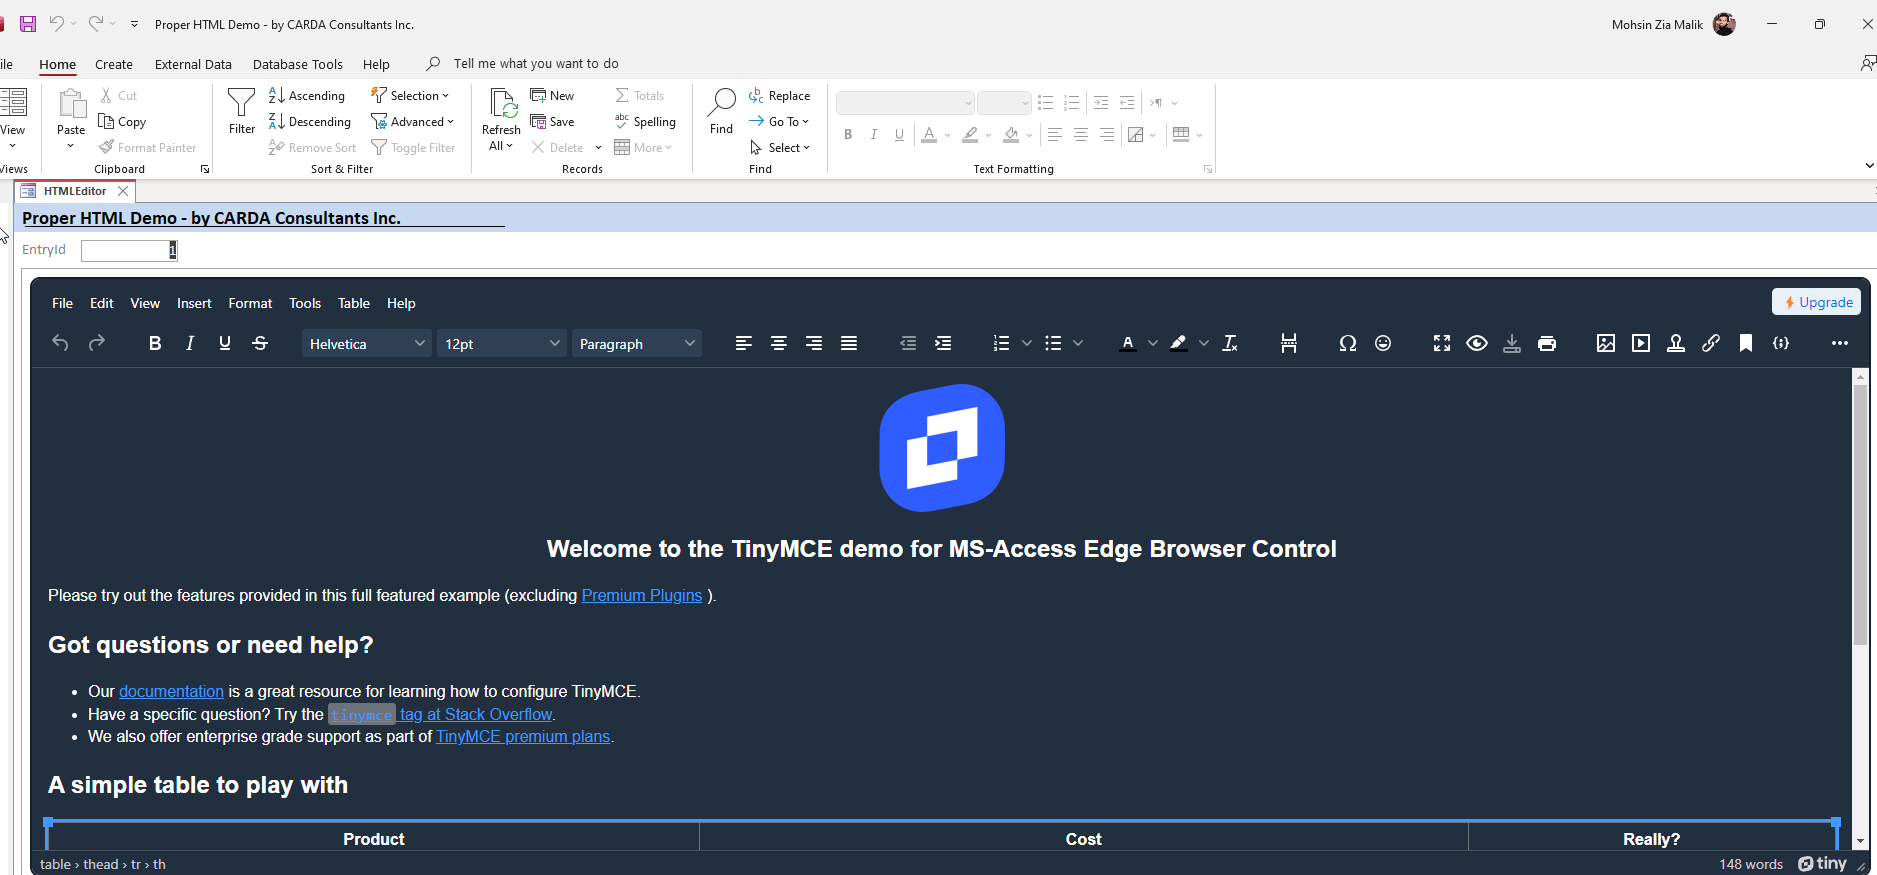1877x875 pixels.
Task: Open the Paragraph block format dropdown
Action: (636, 343)
